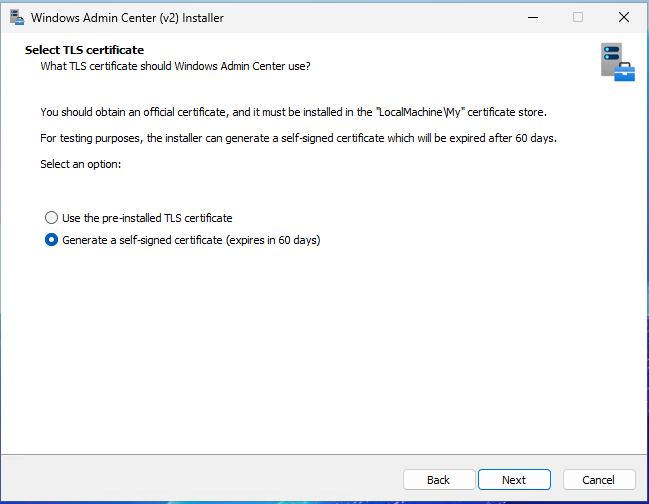Close the Windows Admin Center installer
The height and width of the screenshot is (504, 649).
(x=624, y=17)
